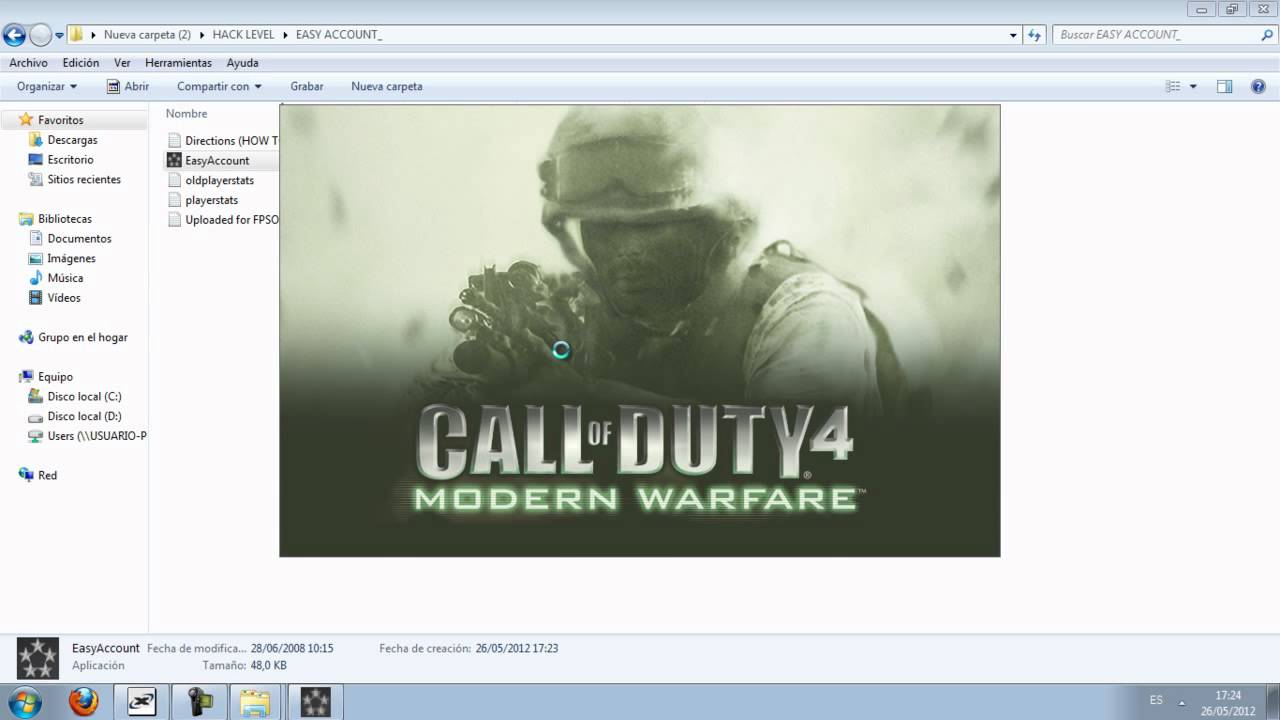Image resolution: width=1280 pixels, height=720 pixels.
Task: Click the Call of Duty 4 splash image
Action: click(x=640, y=331)
